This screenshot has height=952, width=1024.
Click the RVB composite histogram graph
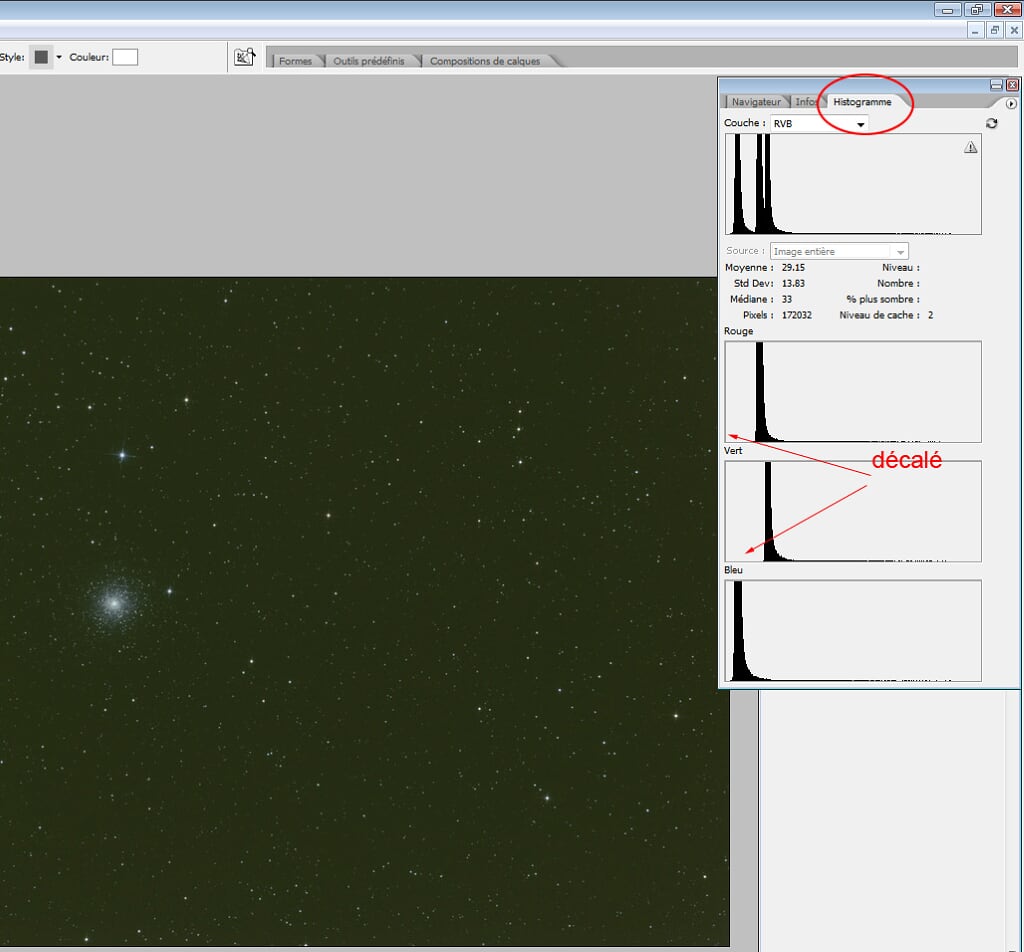point(853,184)
